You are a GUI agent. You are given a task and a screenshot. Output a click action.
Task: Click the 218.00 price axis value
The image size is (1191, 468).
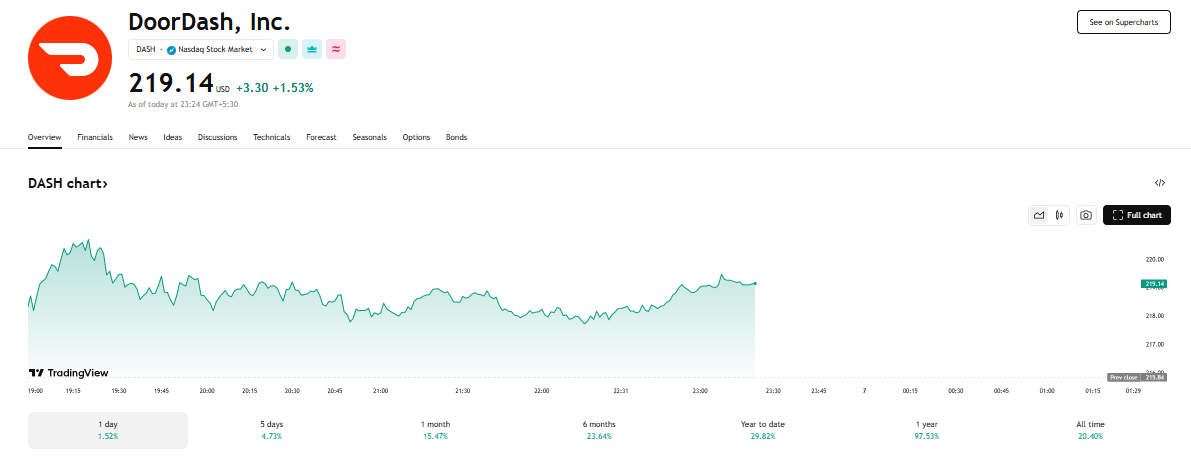coord(1155,316)
